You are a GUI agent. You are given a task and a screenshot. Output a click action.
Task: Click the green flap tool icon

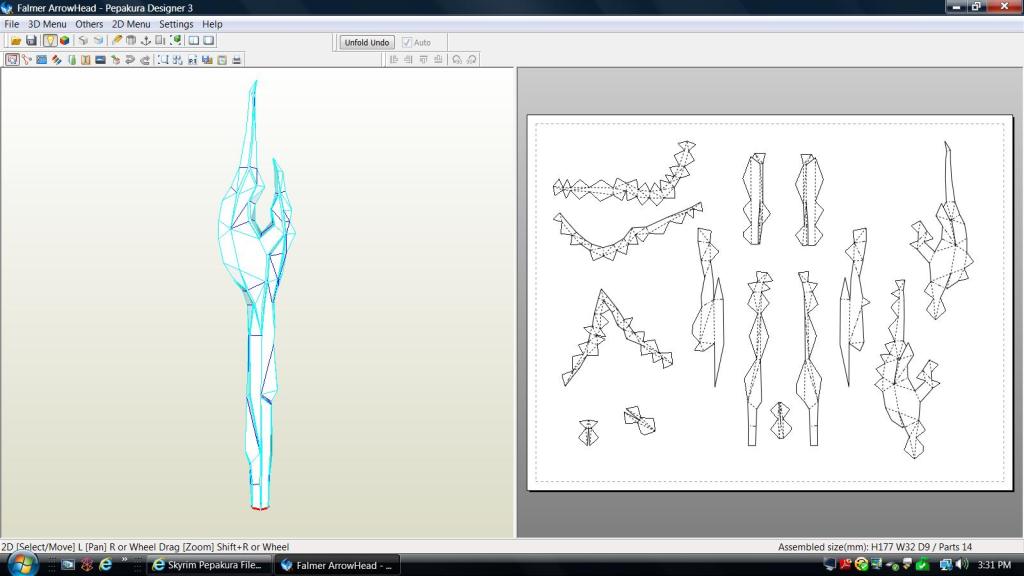click(x=72, y=60)
